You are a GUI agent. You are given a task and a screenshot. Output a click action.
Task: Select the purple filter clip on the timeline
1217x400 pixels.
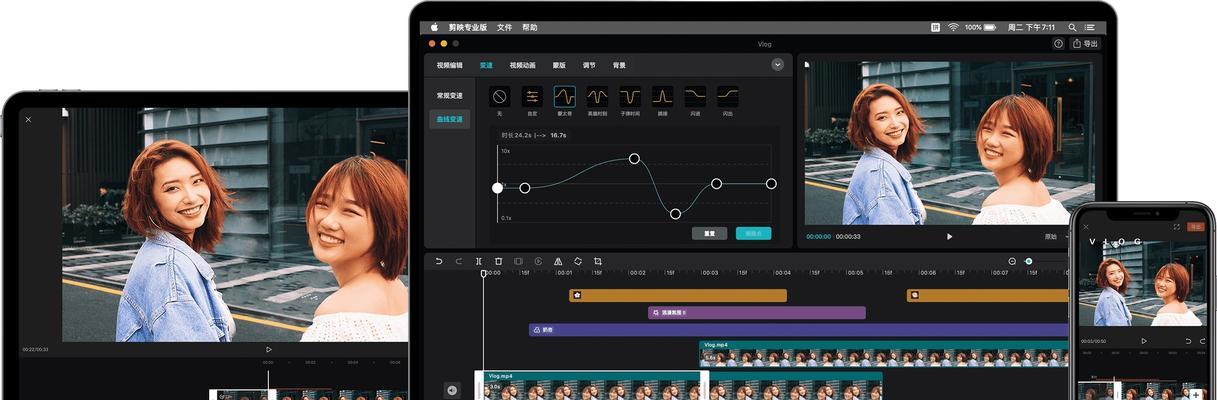click(756, 312)
